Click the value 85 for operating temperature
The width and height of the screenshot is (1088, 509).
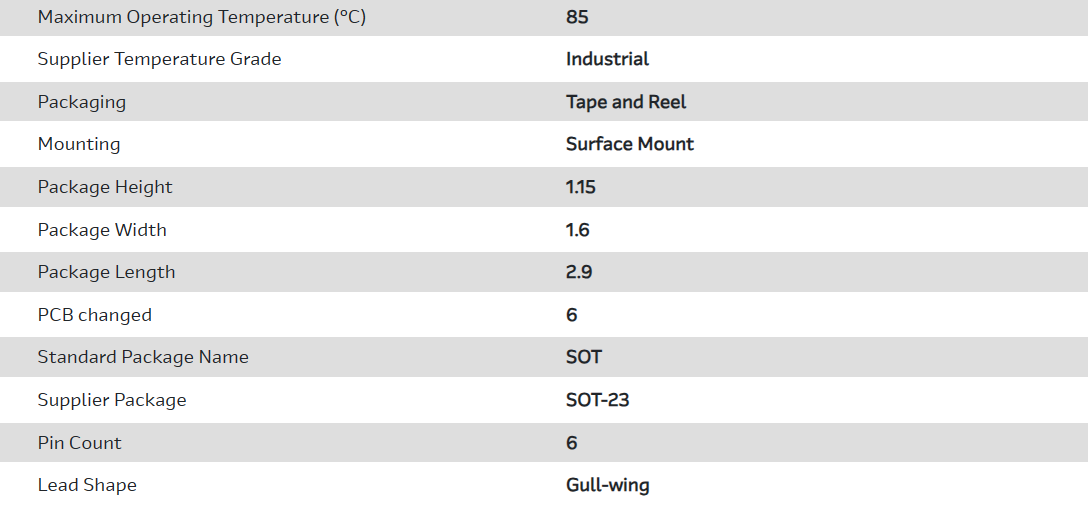click(578, 17)
